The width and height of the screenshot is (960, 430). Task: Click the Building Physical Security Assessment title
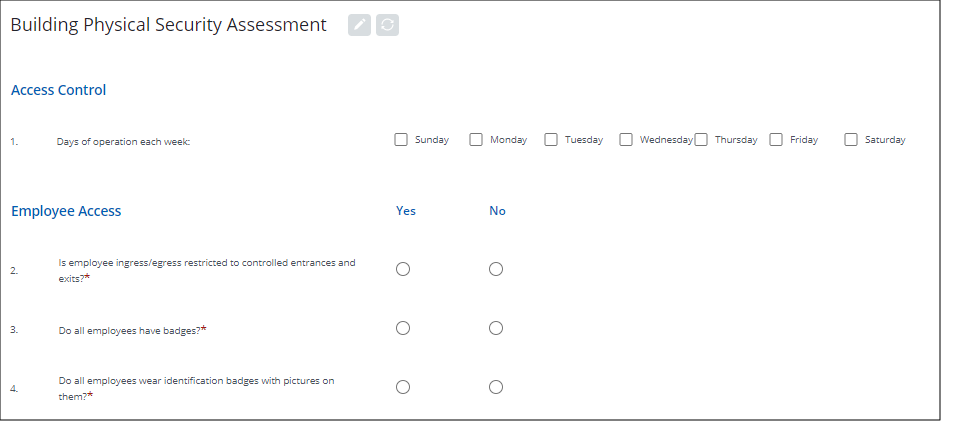click(168, 25)
